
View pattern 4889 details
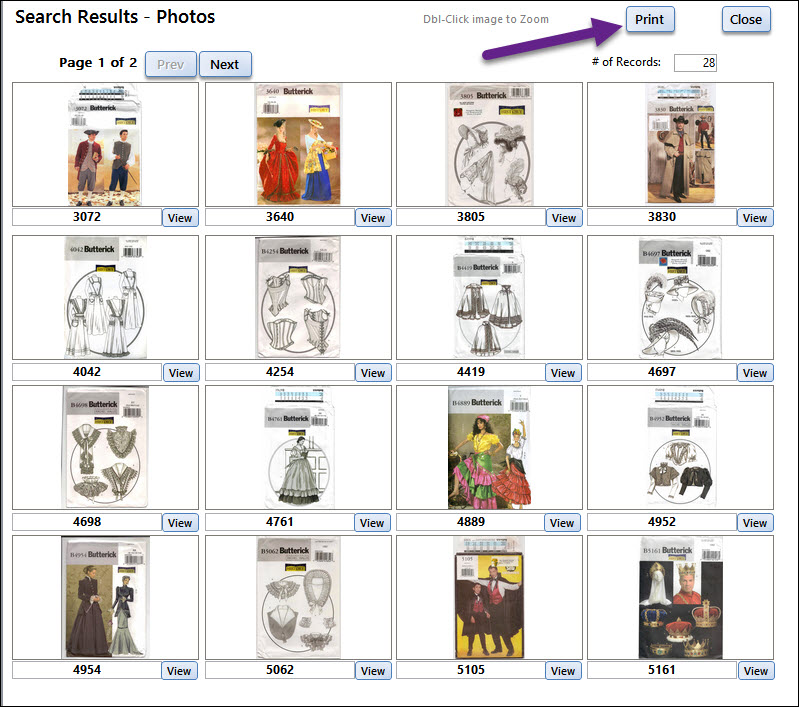pos(562,522)
